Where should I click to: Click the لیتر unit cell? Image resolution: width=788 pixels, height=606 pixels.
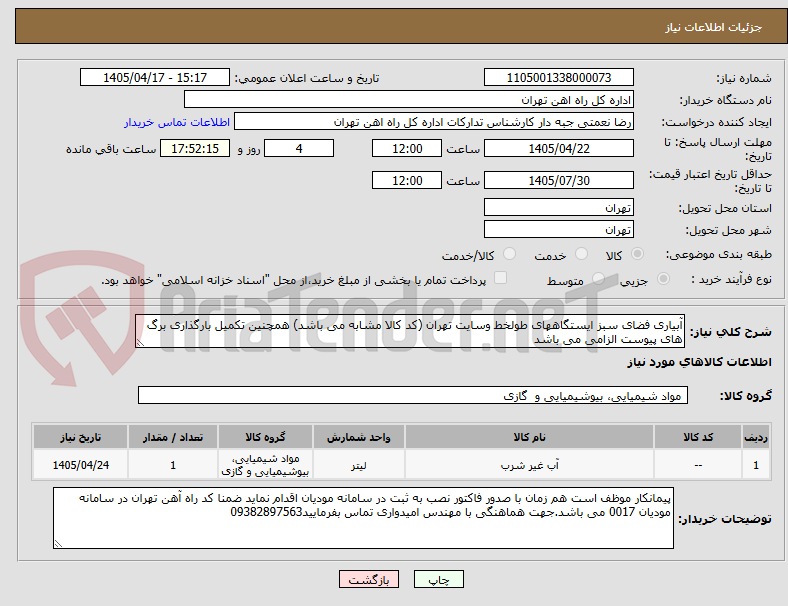pos(359,465)
